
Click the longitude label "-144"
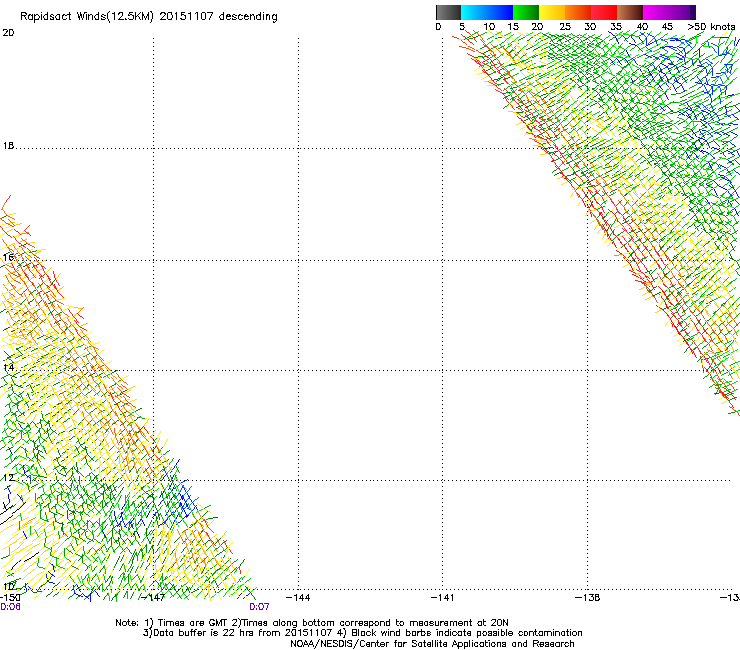298,598
